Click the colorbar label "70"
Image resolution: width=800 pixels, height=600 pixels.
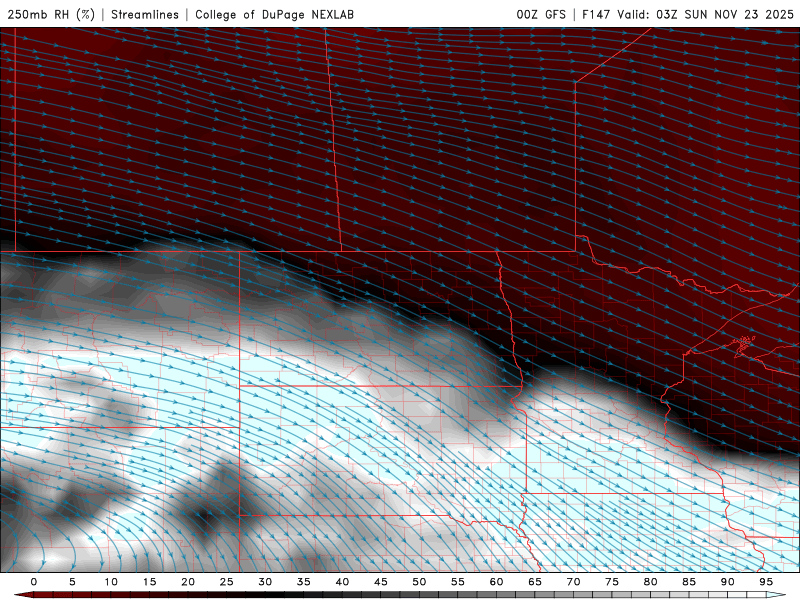point(573,582)
